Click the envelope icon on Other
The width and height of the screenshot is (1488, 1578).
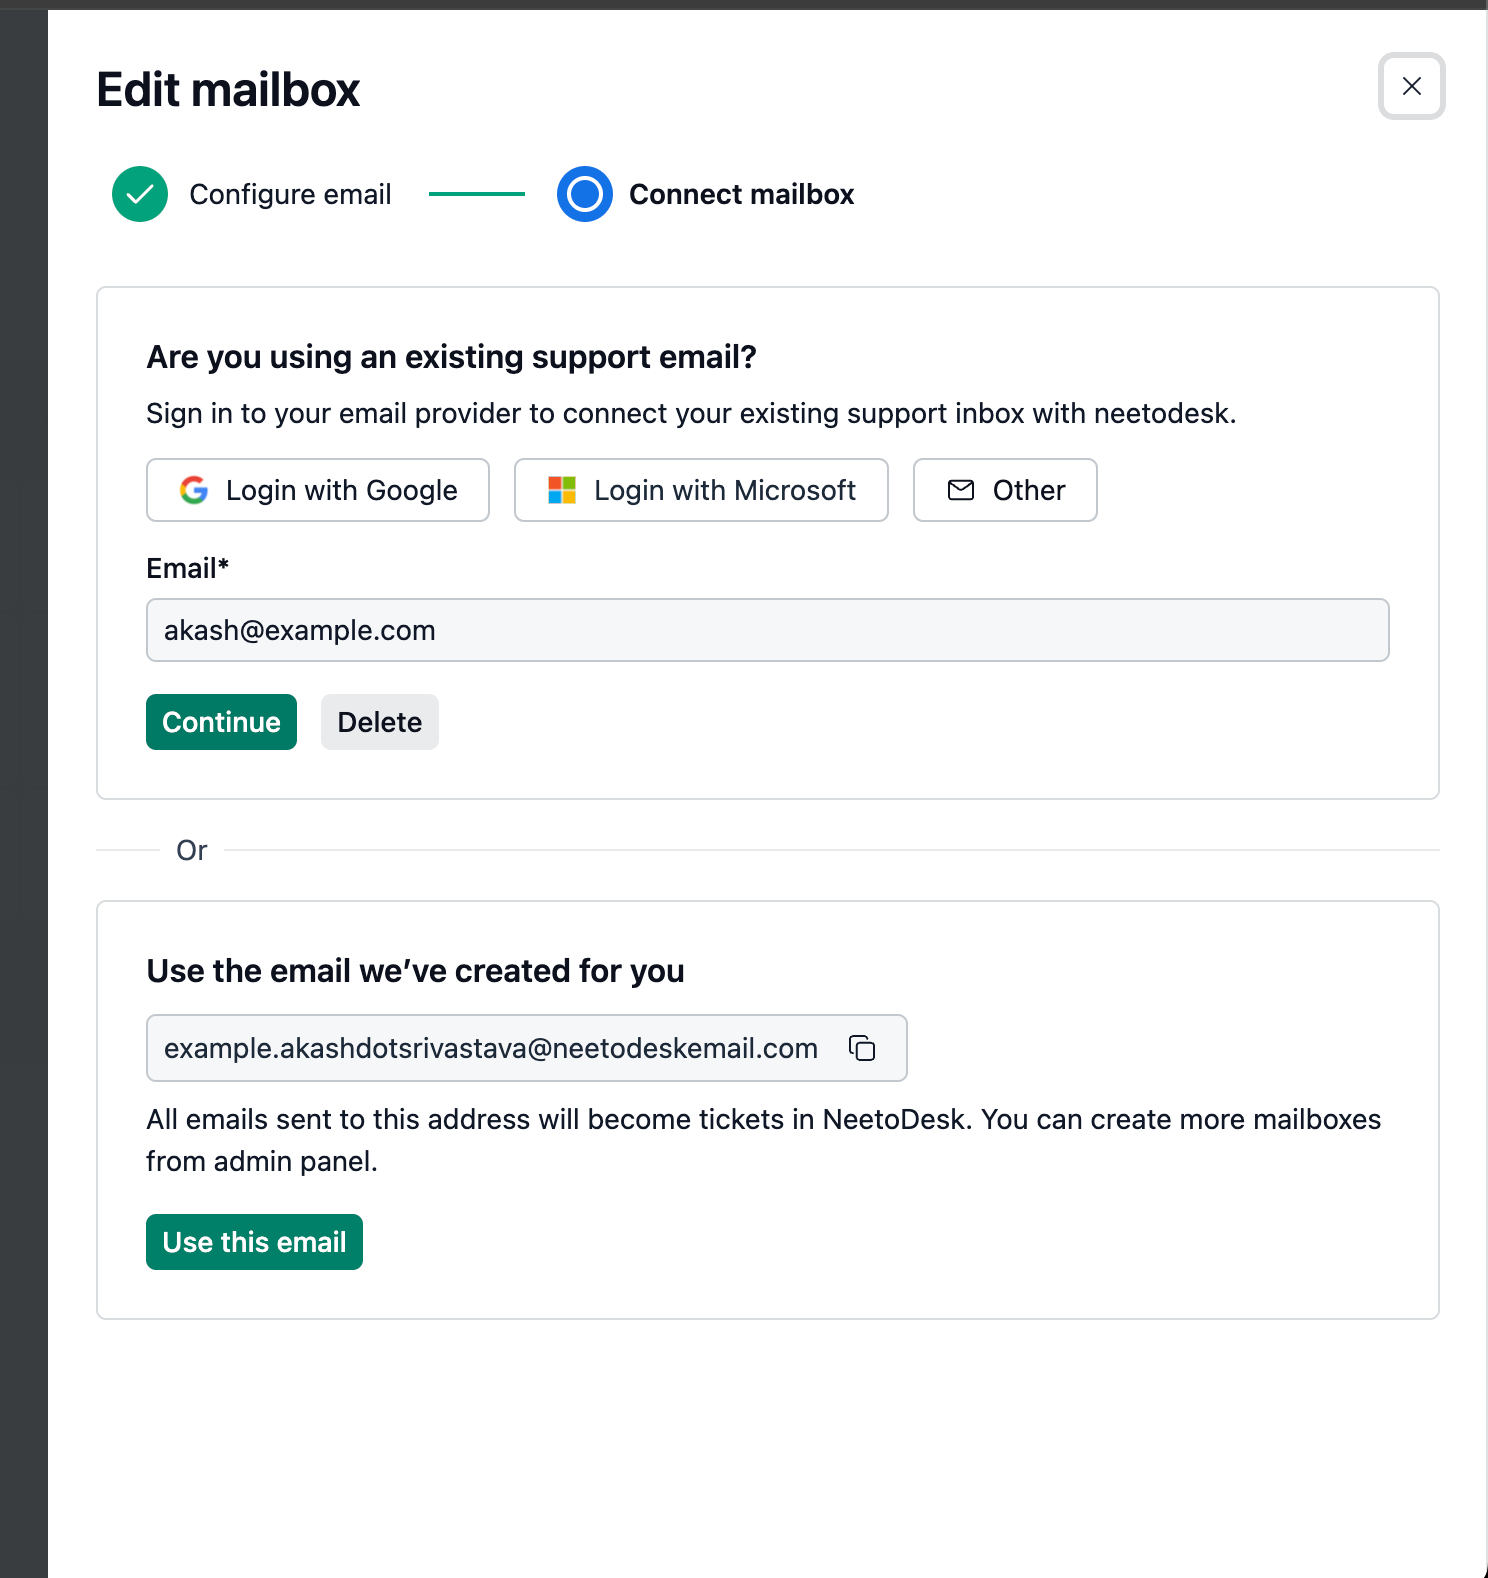coord(961,490)
